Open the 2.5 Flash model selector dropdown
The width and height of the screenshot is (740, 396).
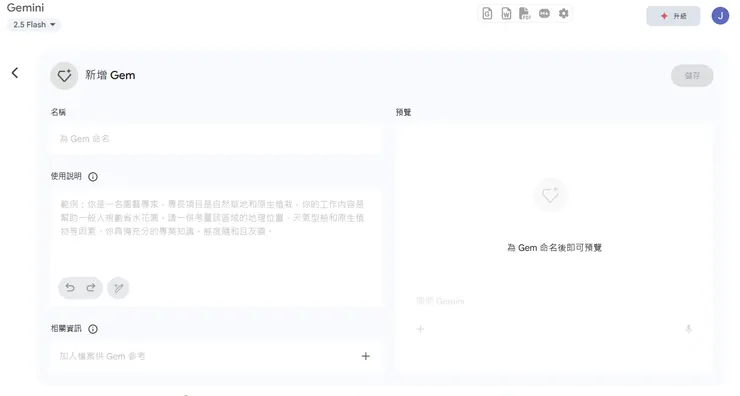point(34,25)
